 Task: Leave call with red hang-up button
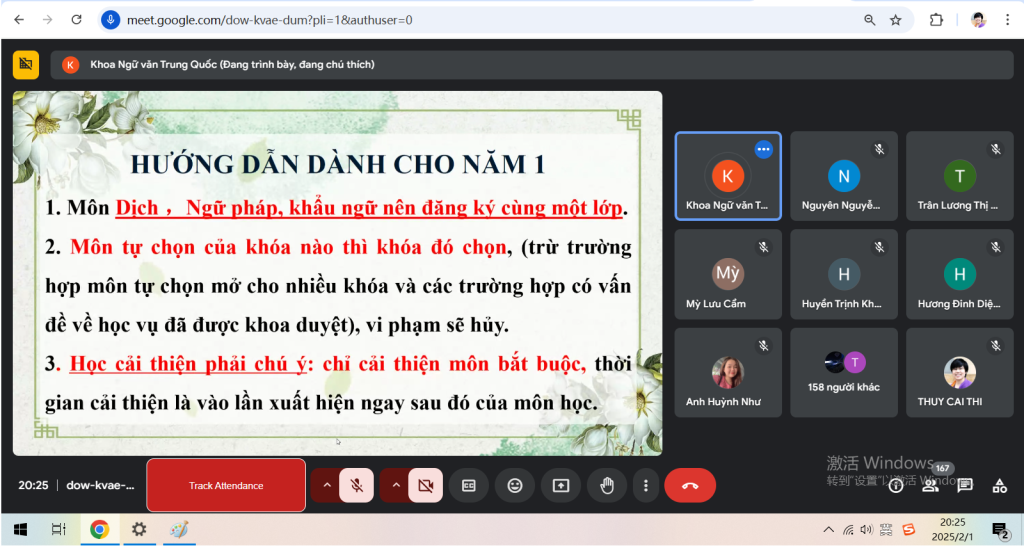coord(690,485)
